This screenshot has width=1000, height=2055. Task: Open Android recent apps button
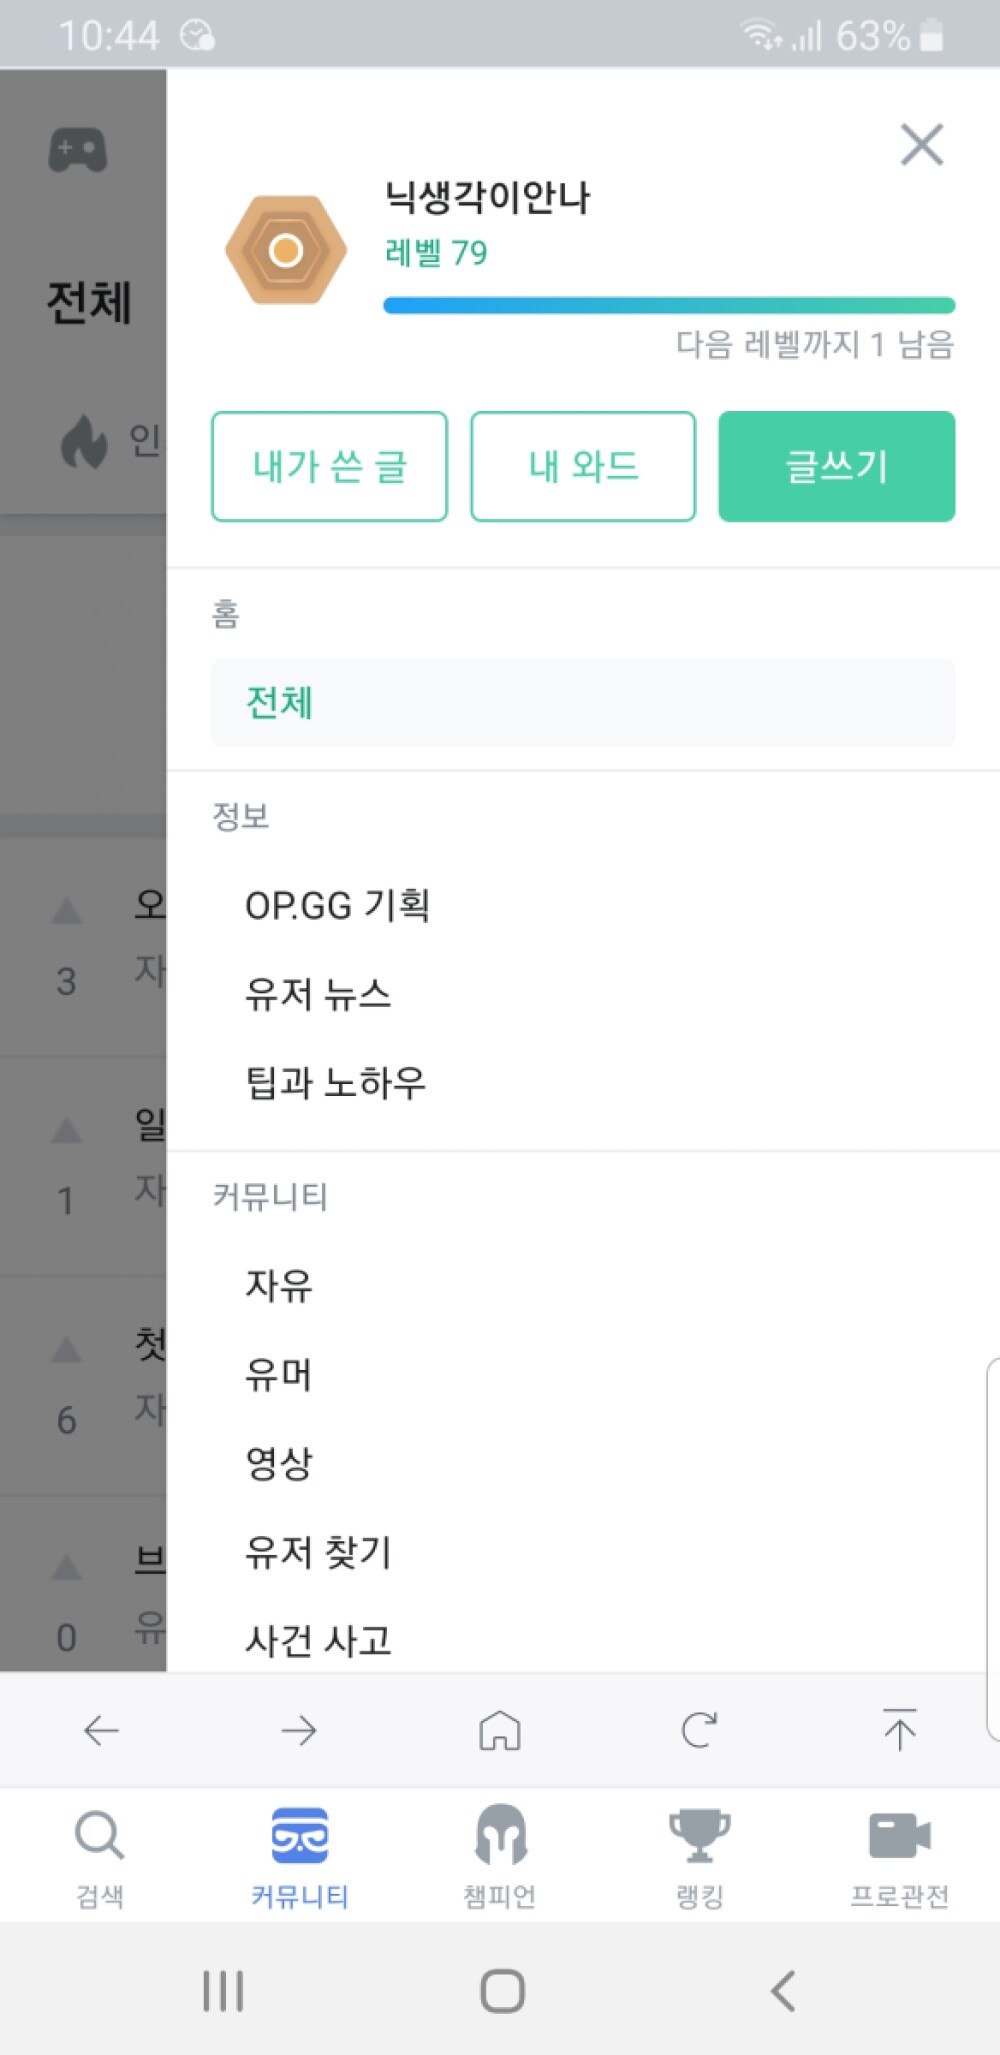(222, 1990)
